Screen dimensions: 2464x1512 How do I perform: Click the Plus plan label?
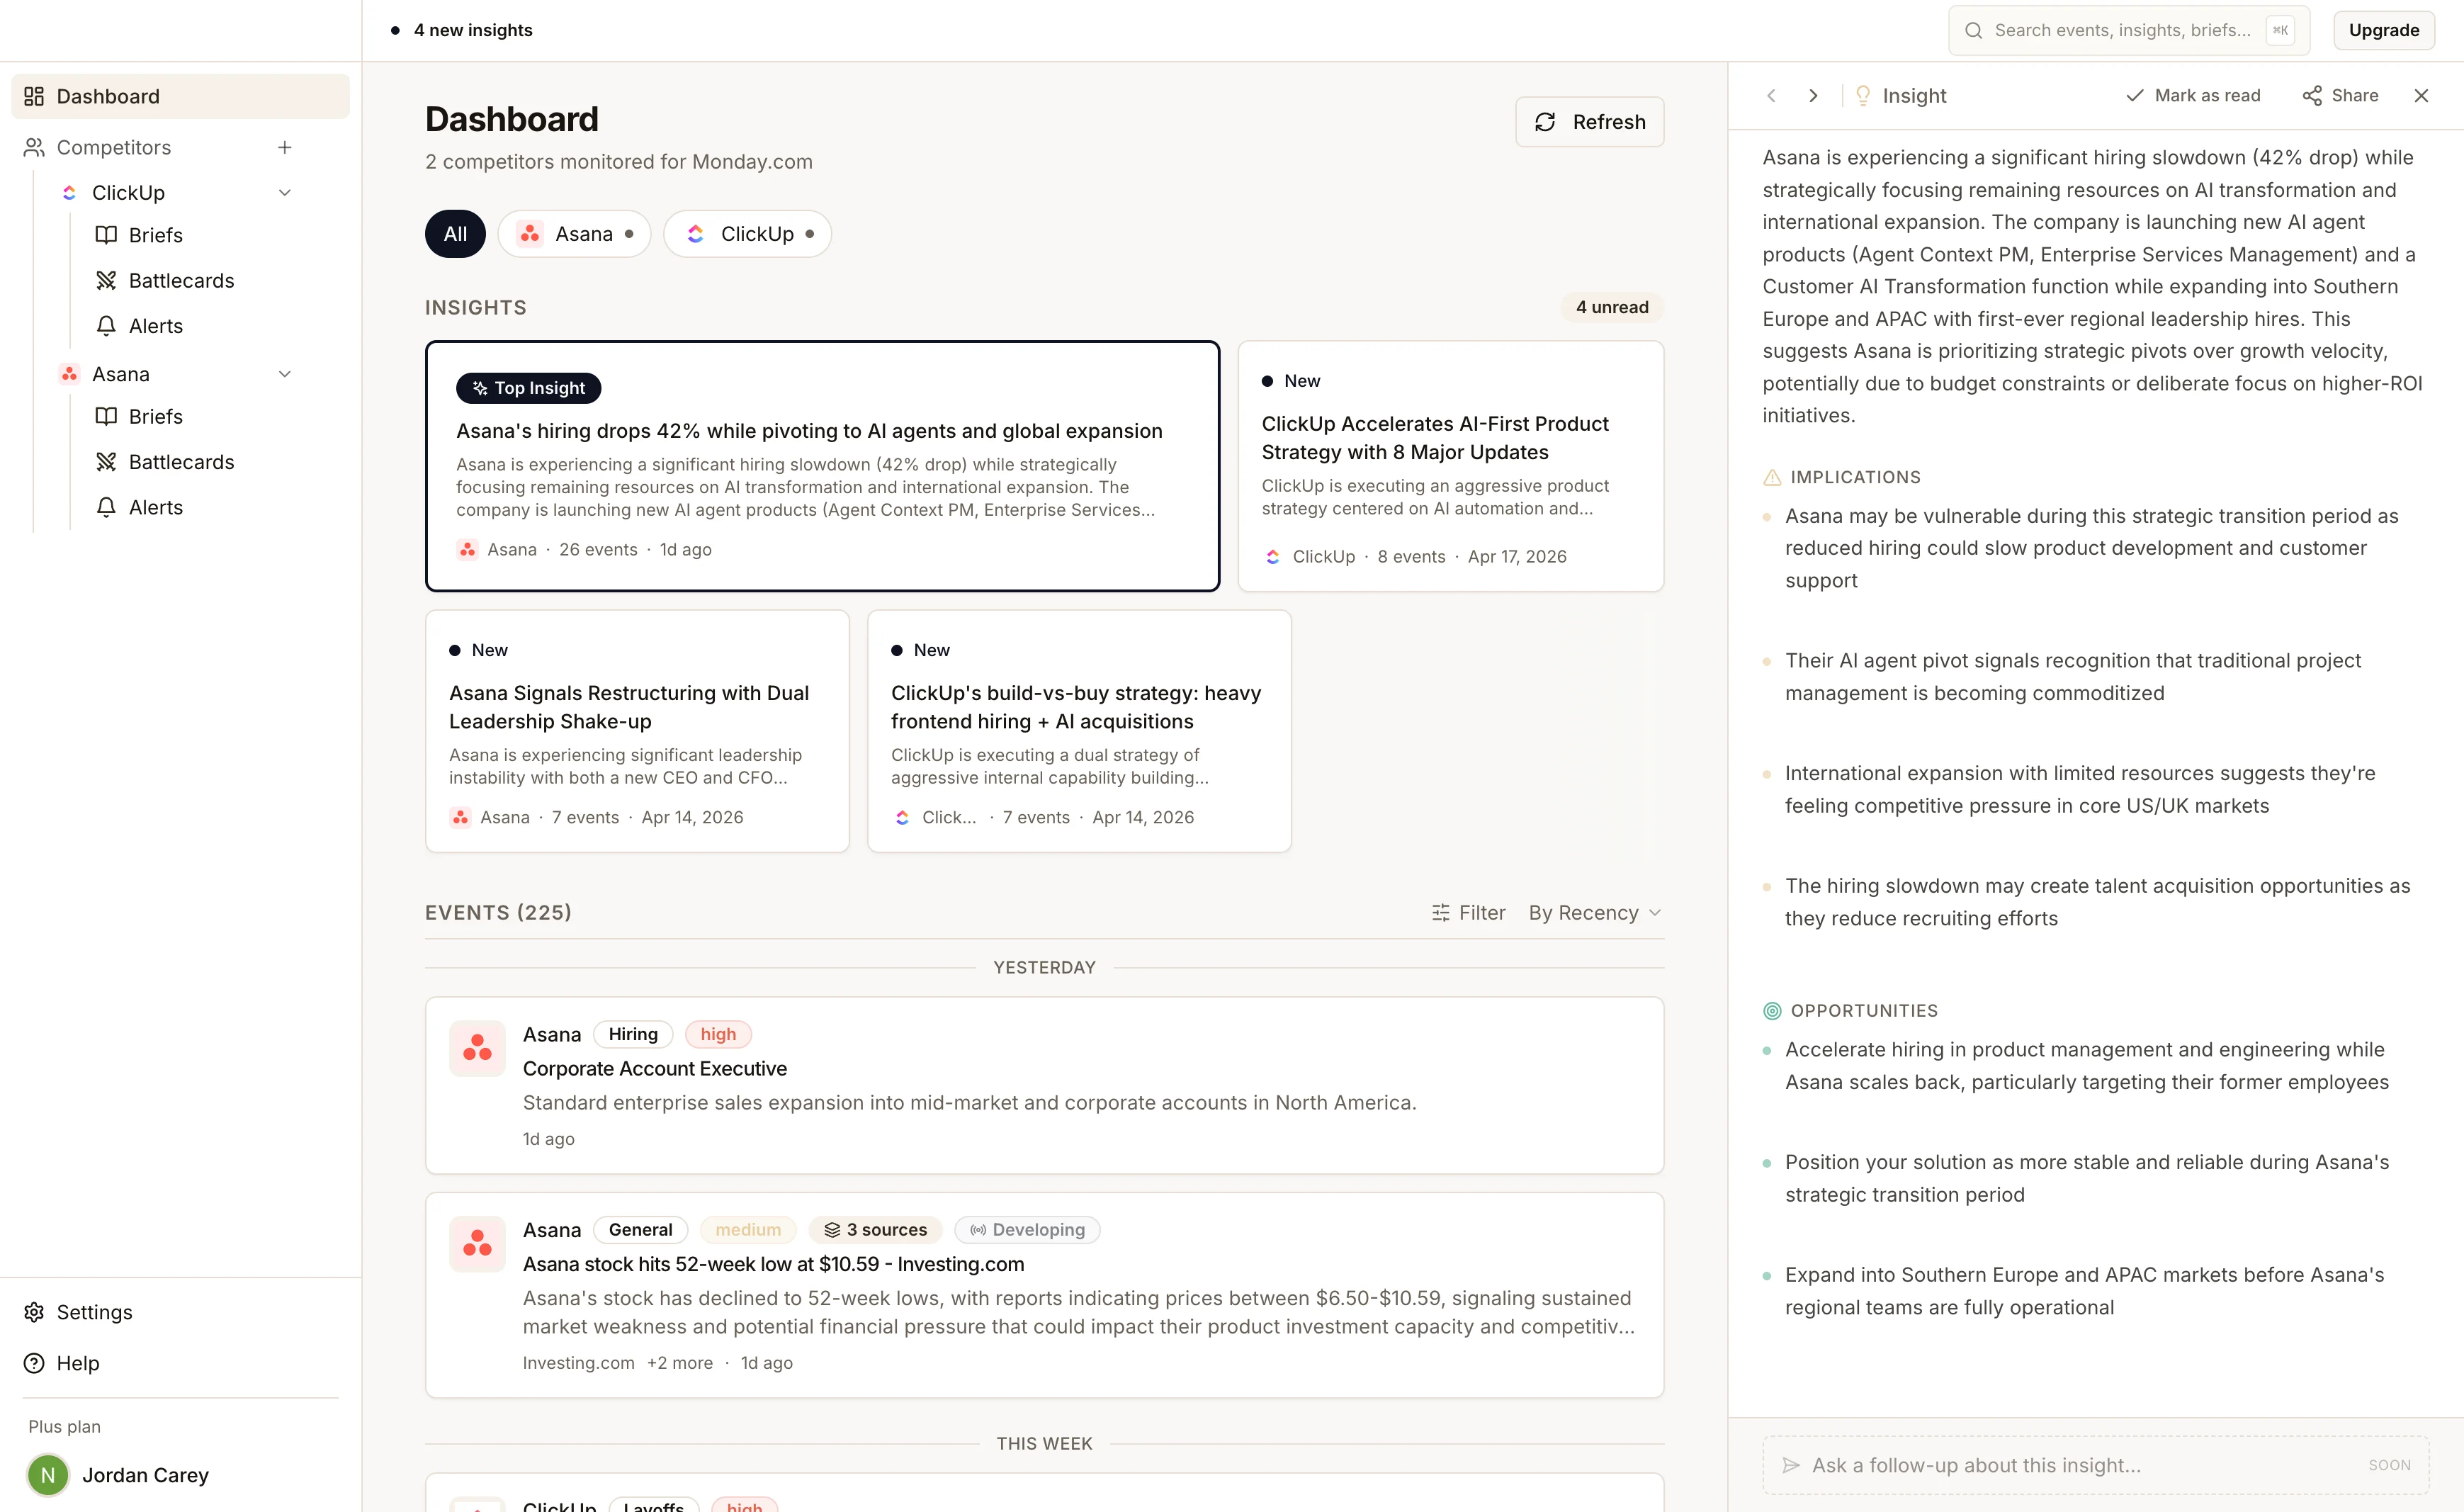[x=64, y=1426]
